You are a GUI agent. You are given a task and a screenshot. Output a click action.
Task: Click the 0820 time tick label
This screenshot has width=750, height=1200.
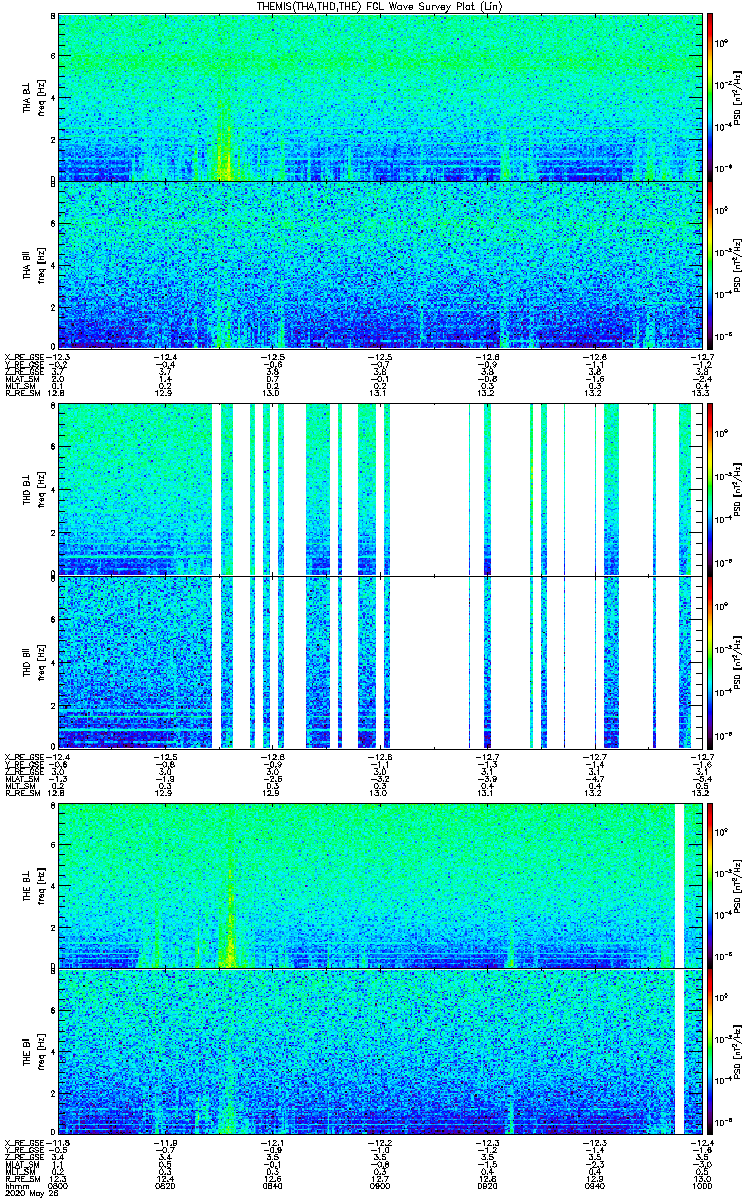pos(166,1186)
